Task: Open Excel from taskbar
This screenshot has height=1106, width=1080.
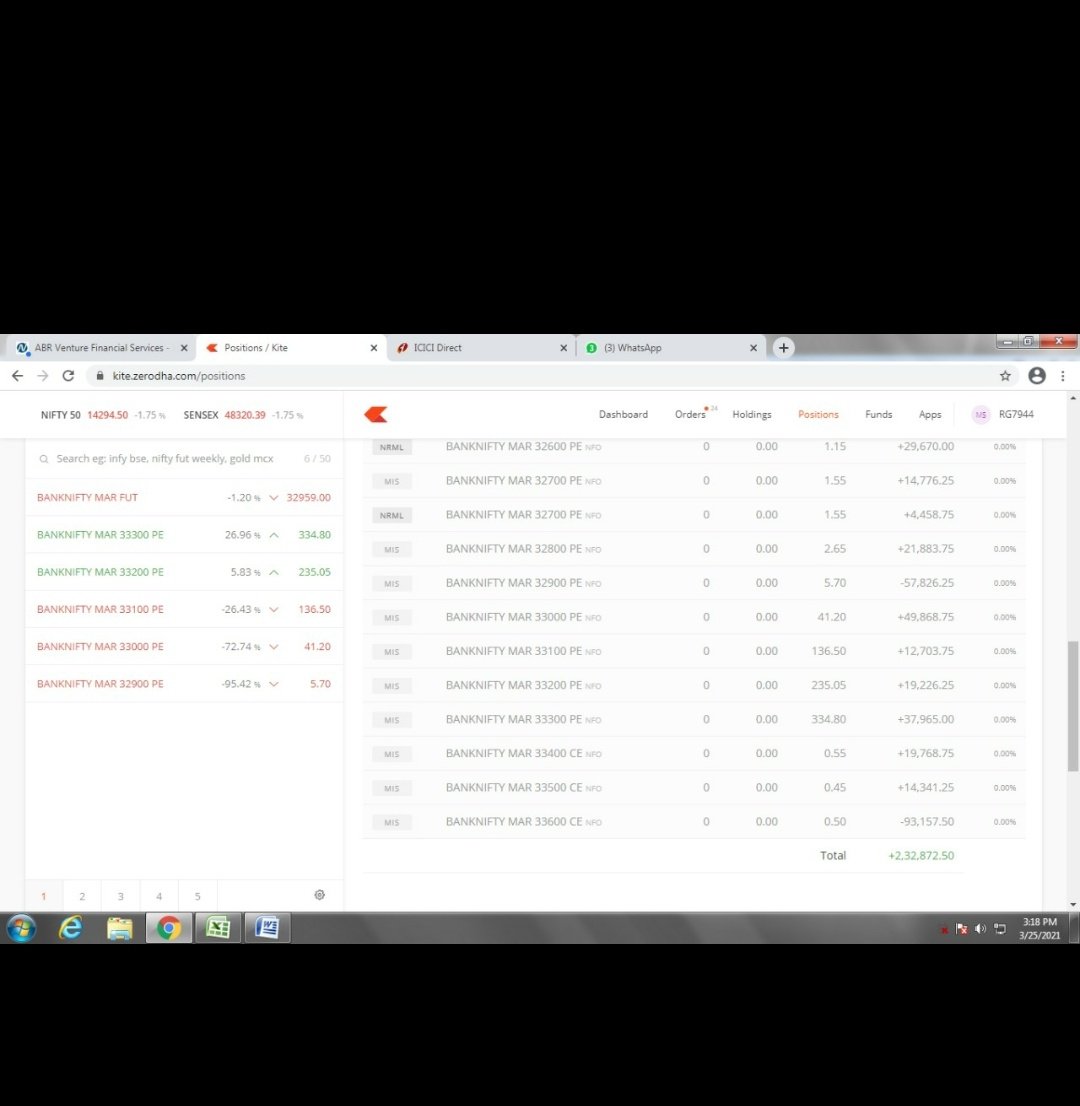Action: pyautogui.click(x=218, y=928)
